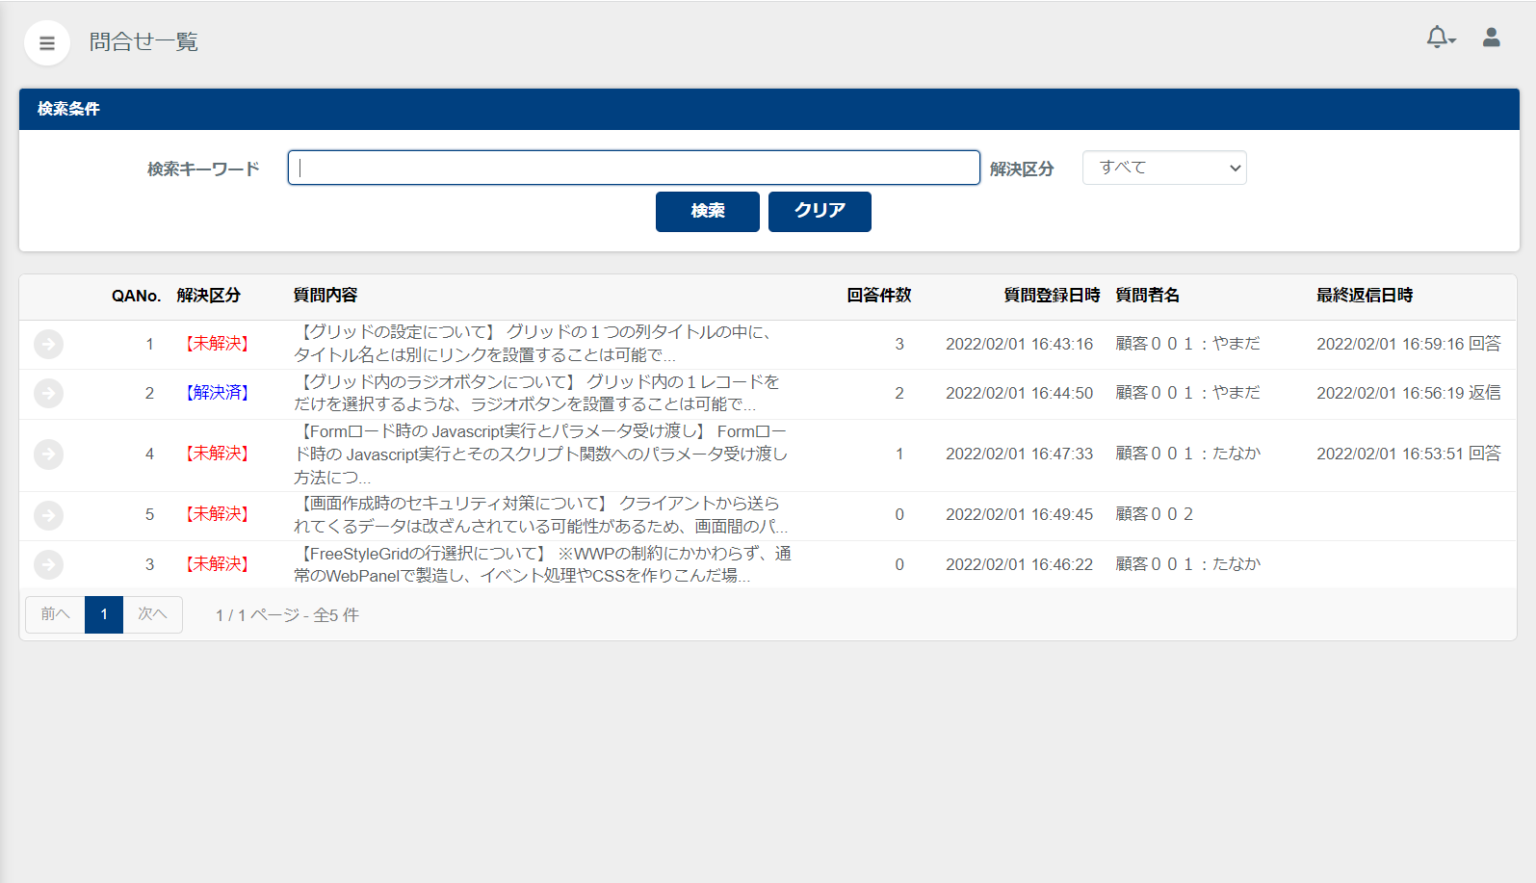Image resolution: width=1536 pixels, height=883 pixels.
Task: Sort by the 回答件数 column header
Action: click(878, 296)
